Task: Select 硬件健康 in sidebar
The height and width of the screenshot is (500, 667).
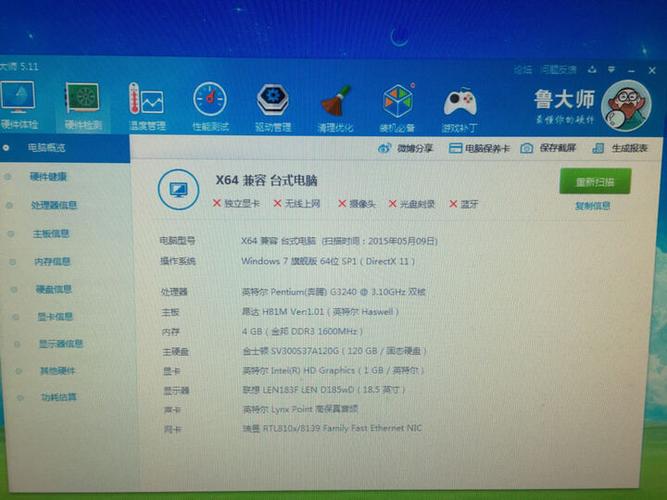Action: tap(48, 177)
